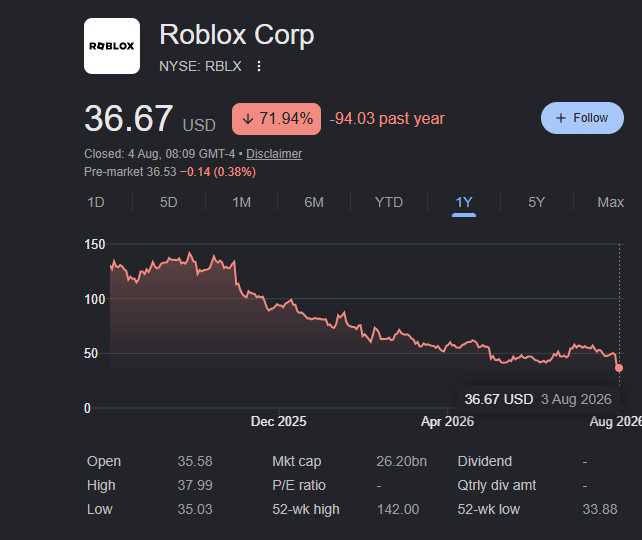This screenshot has height=540, width=642.
Task: Select the 5Y time range tab
Action: point(536,202)
